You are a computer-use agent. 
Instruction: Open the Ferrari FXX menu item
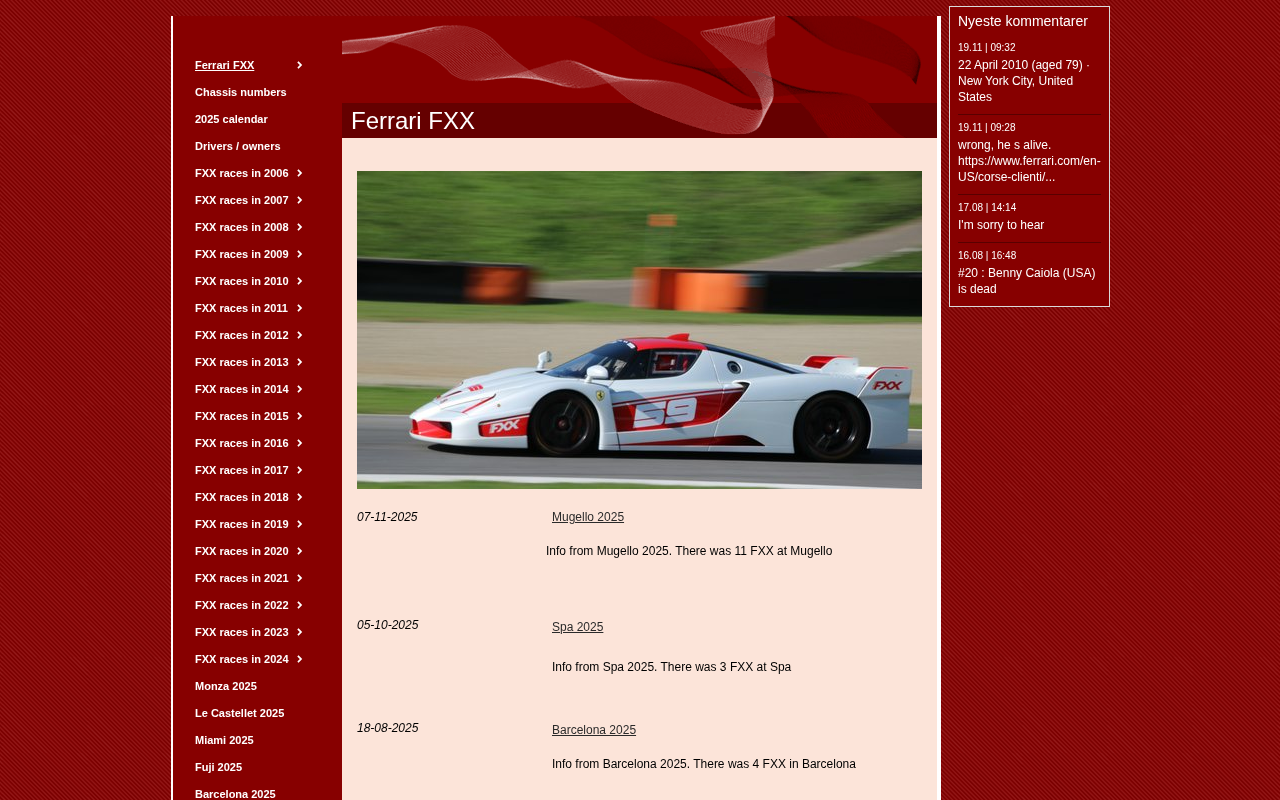224,65
